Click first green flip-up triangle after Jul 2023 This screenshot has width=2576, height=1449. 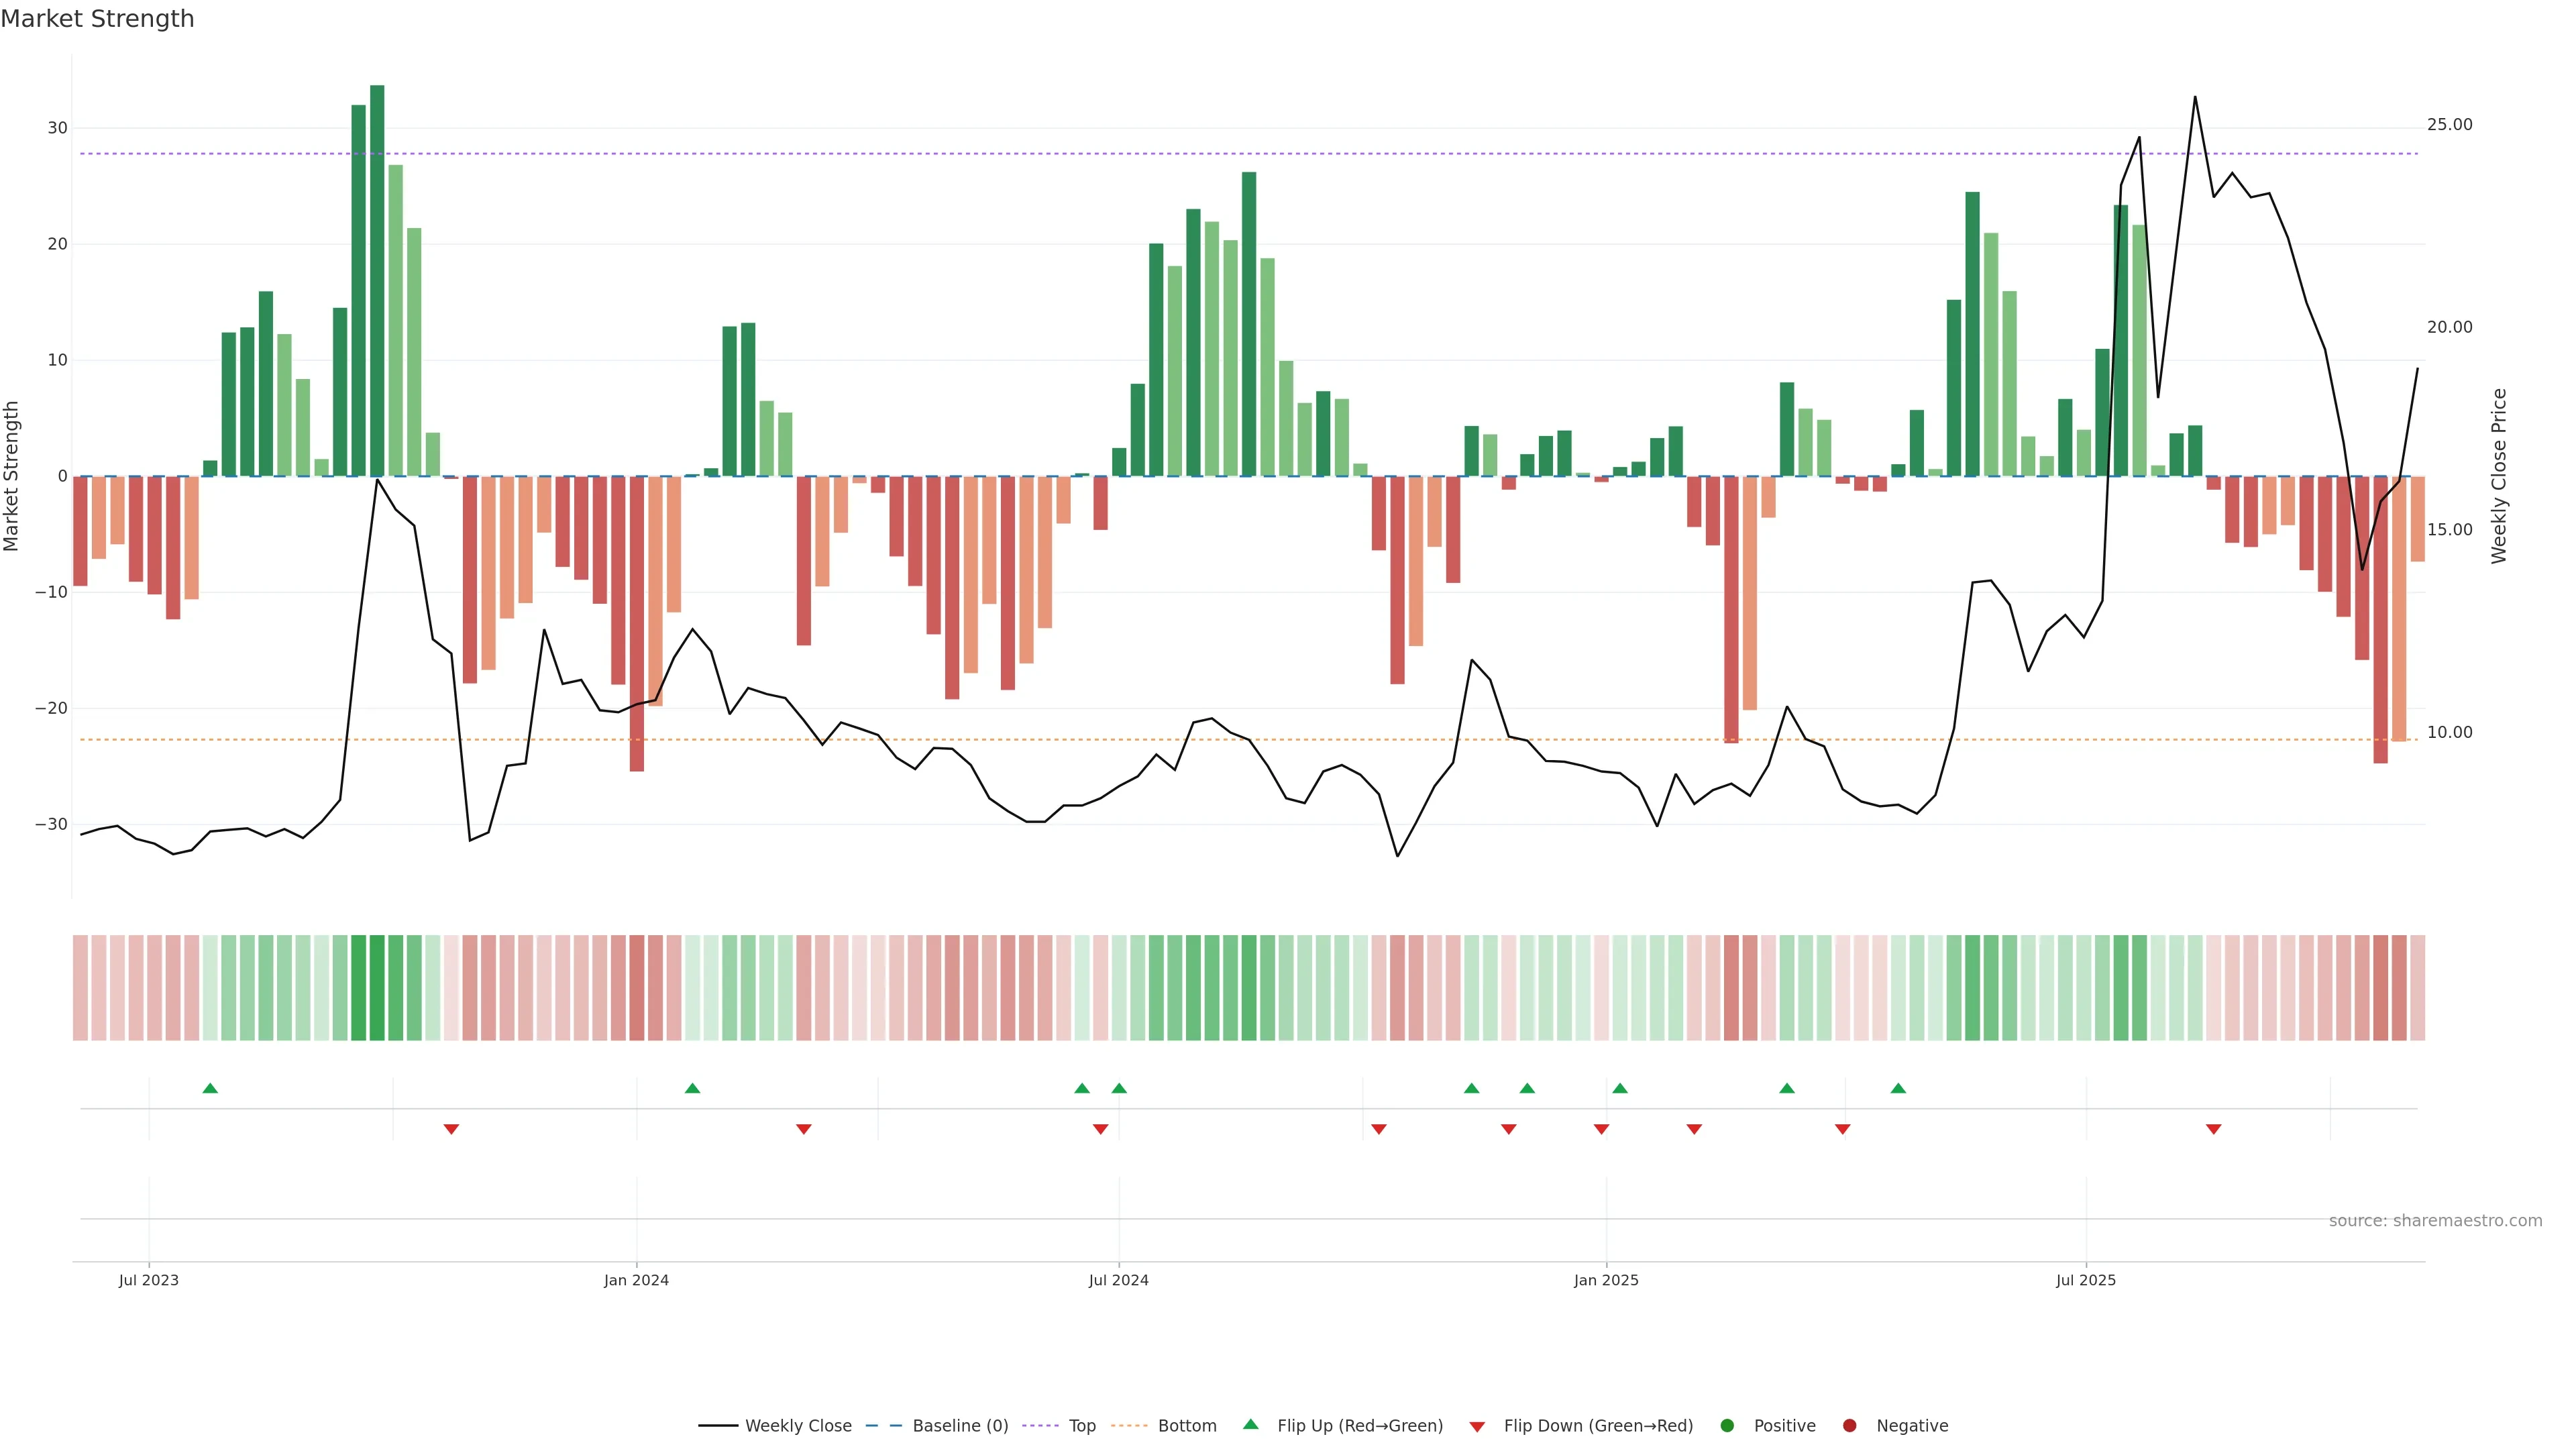click(210, 1088)
